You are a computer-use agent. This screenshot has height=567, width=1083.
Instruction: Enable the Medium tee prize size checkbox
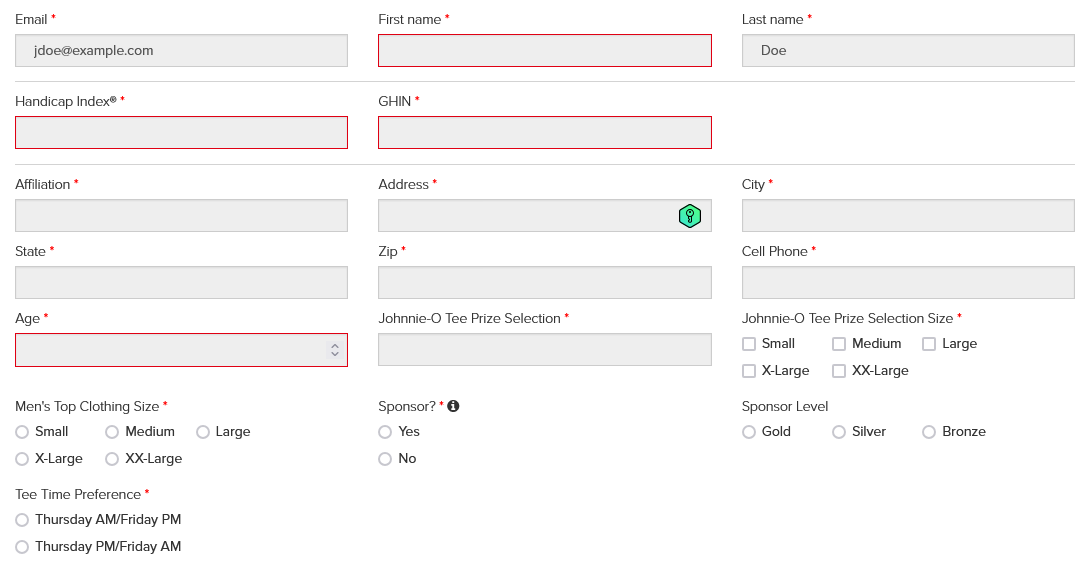click(x=839, y=344)
